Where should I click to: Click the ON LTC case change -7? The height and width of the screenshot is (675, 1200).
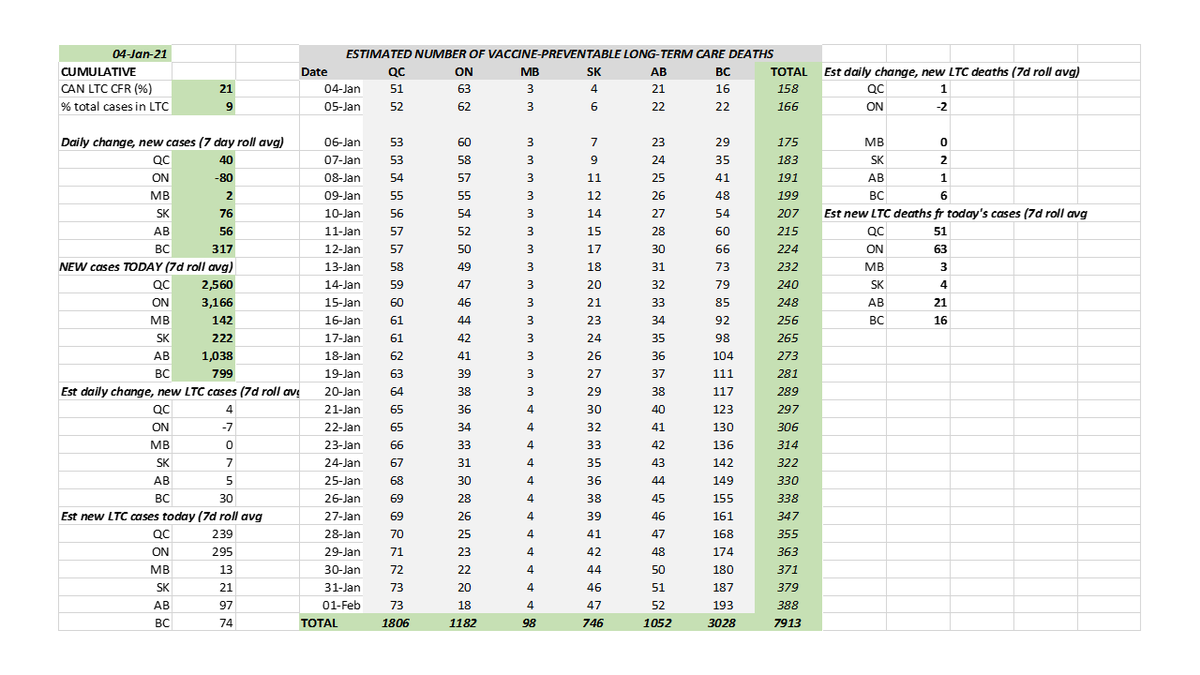[204, 428]
